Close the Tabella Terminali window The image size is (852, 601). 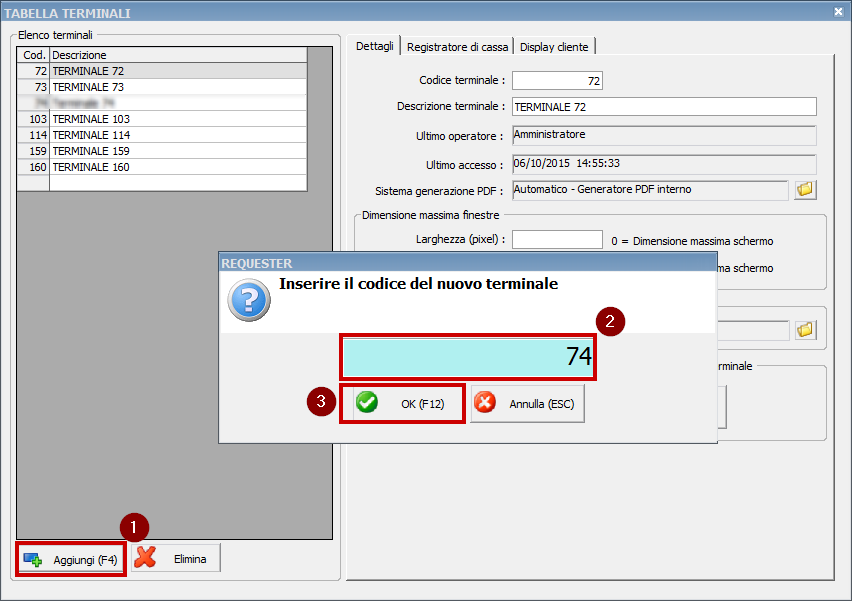(x=838, y=12)
